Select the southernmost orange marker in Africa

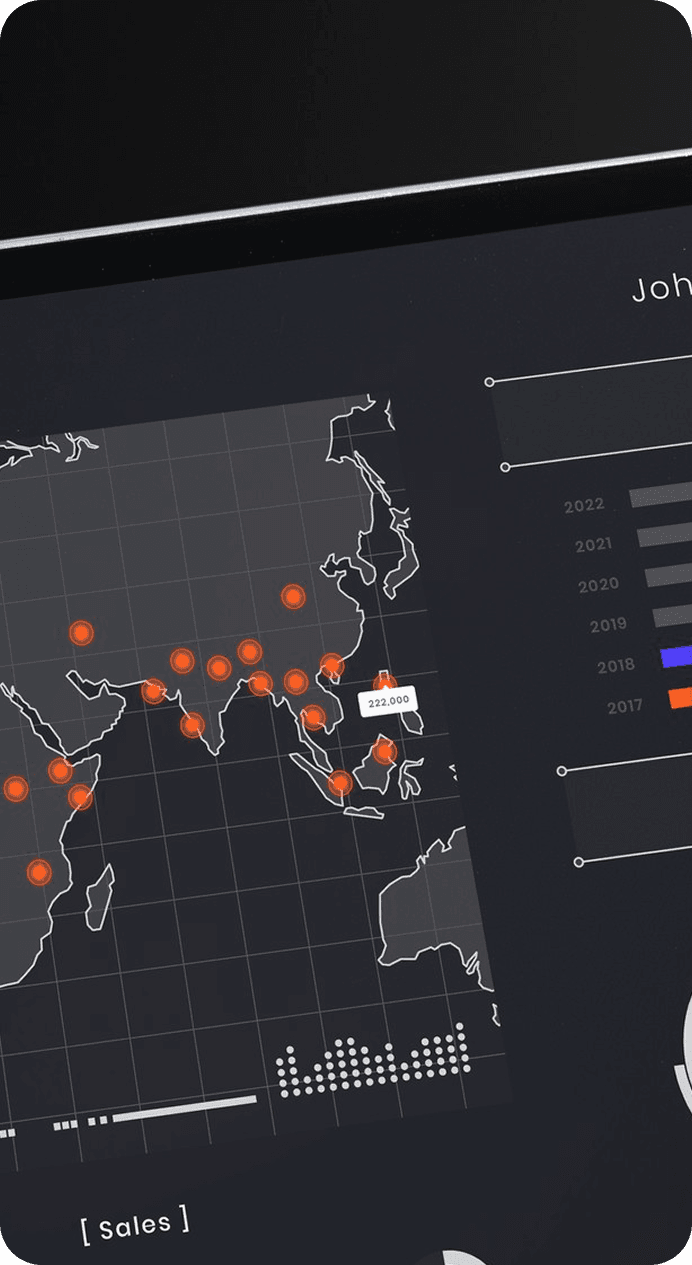tap(39, 872)
